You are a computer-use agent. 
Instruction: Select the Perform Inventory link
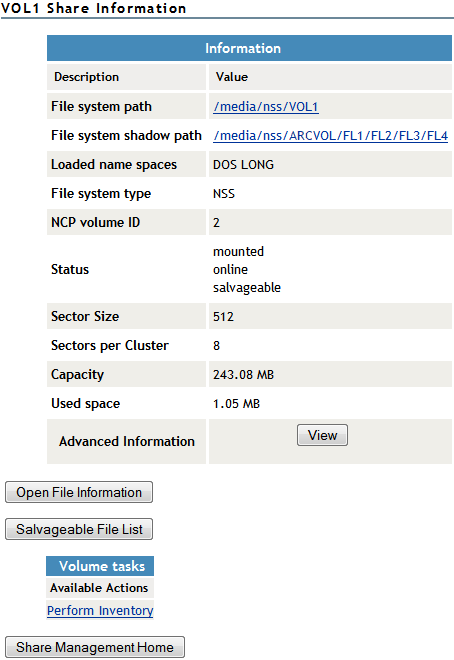[x=100, y=611]
